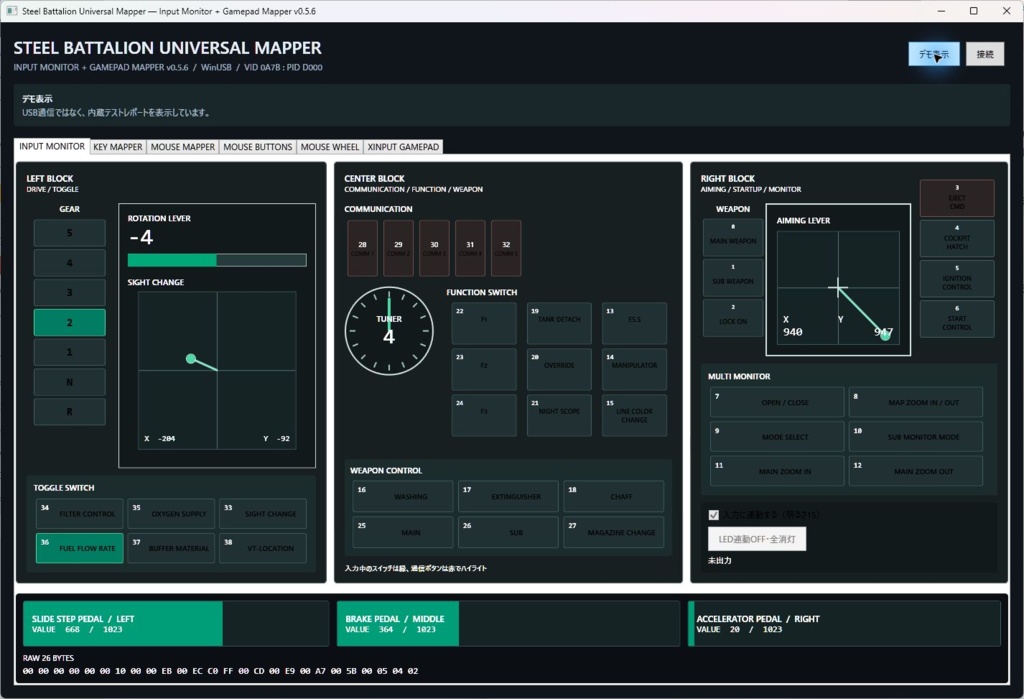1024x699 pixels.
Task: Uncheck the 入力に連動する checkbox
Action: (x=714, y=515)
